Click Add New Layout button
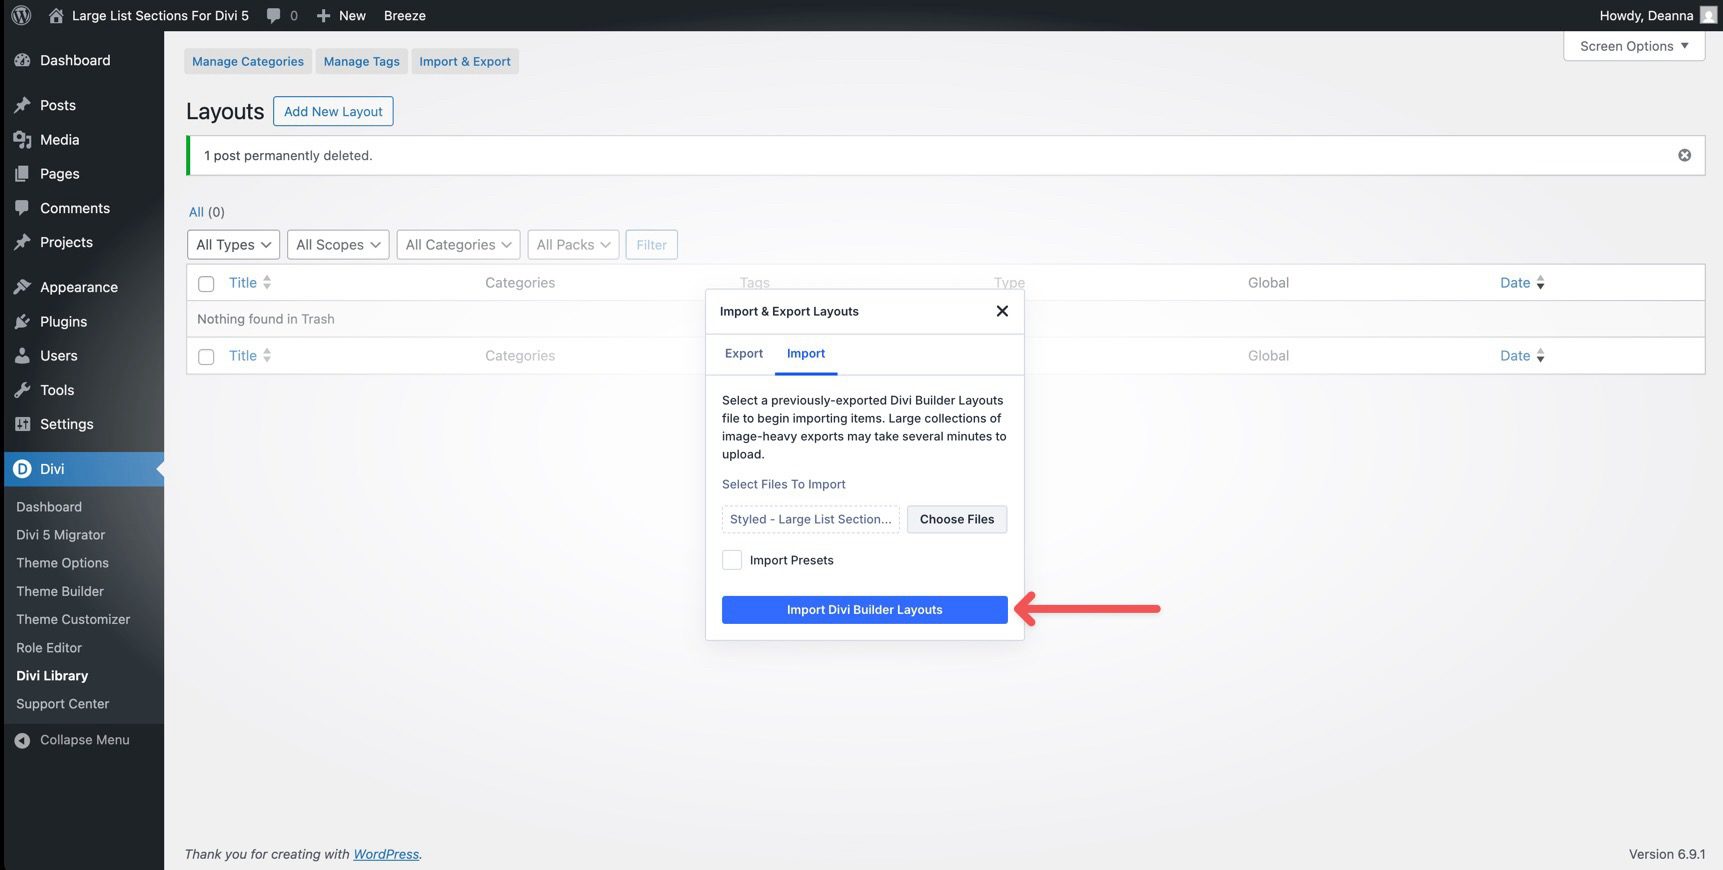This screenshot has height=870, width=1723. (333, 111)
